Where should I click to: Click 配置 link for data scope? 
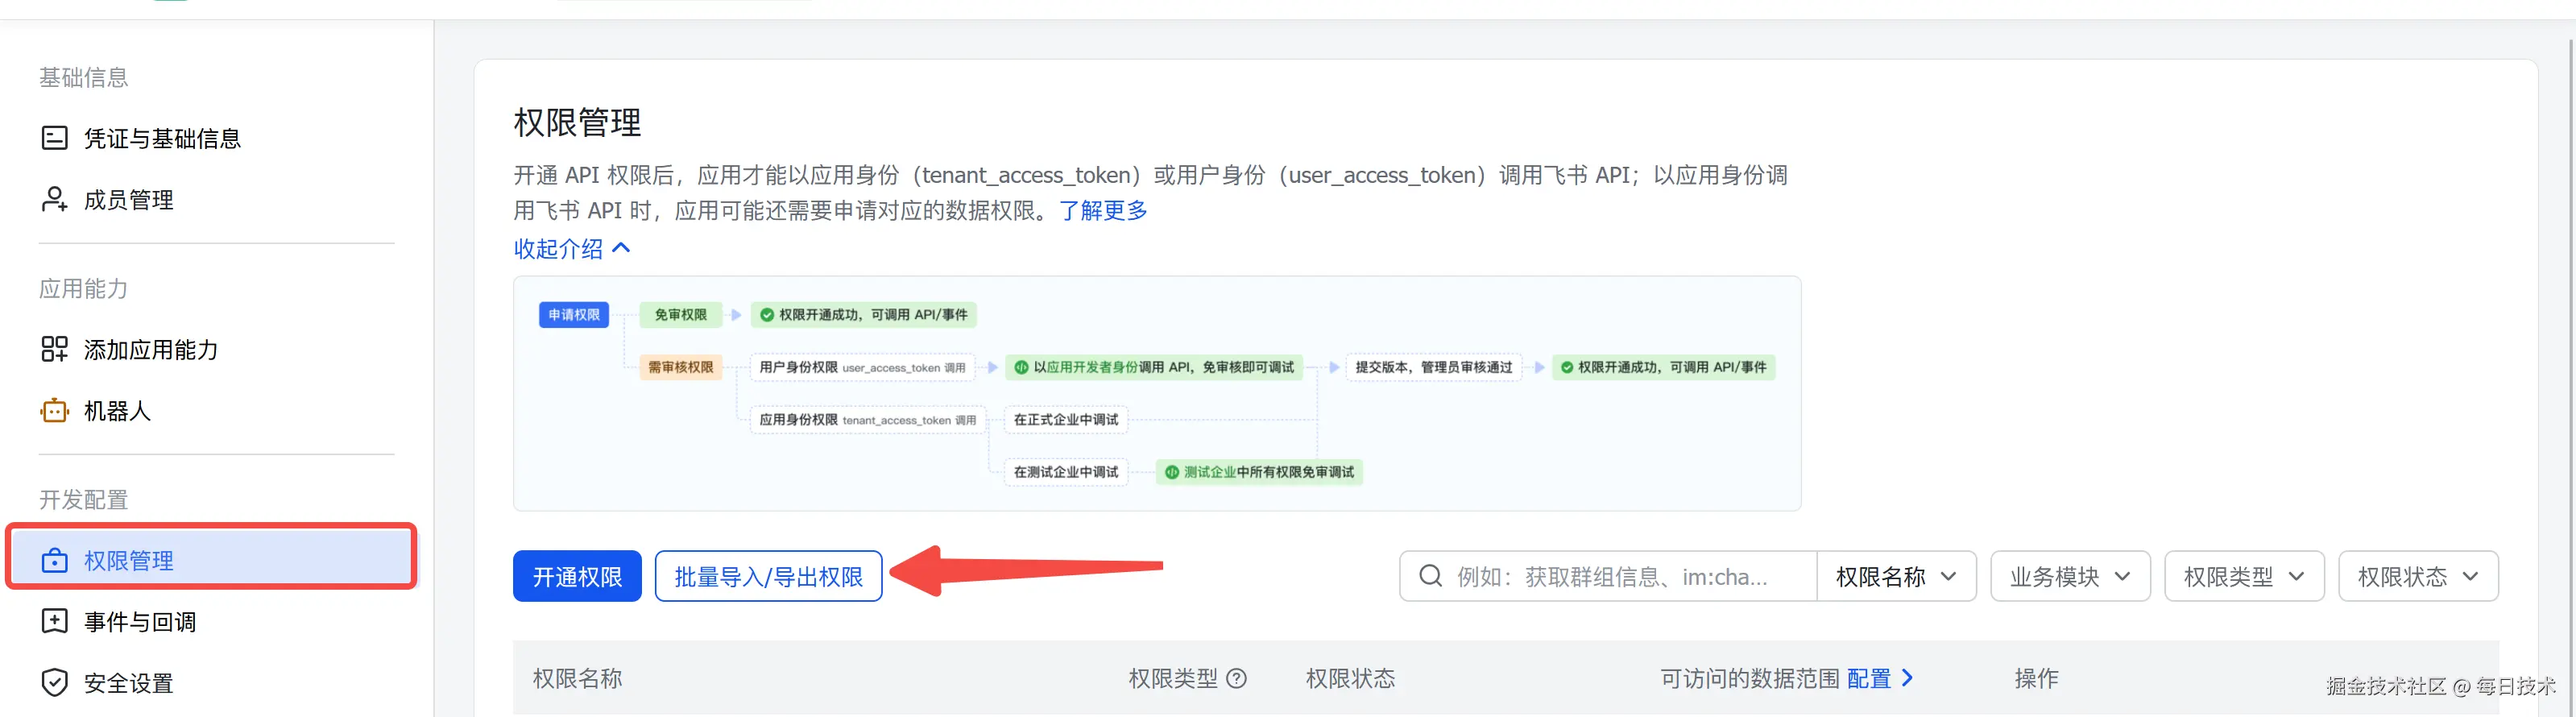(x=1880, y=679)
